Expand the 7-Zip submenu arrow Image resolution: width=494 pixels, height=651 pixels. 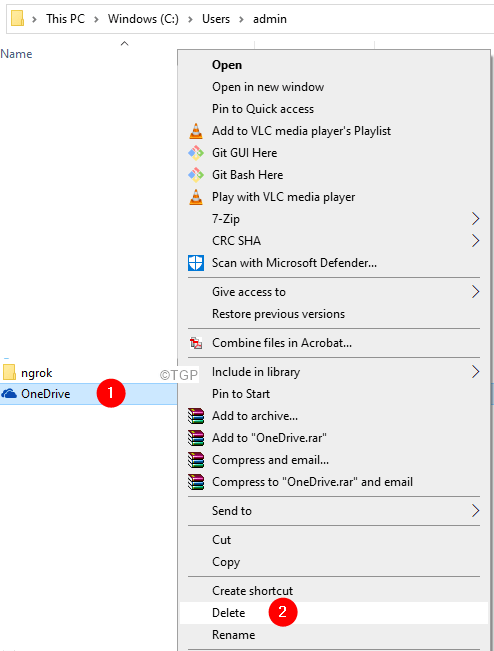coord(475,219)
